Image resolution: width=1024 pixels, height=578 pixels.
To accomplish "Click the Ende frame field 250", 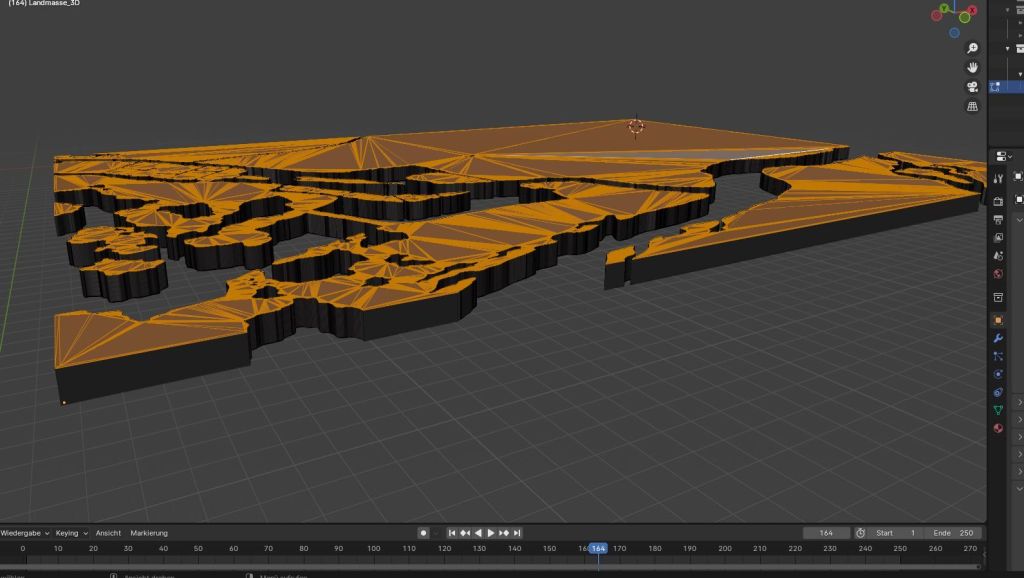I will (x=953, y=533).
